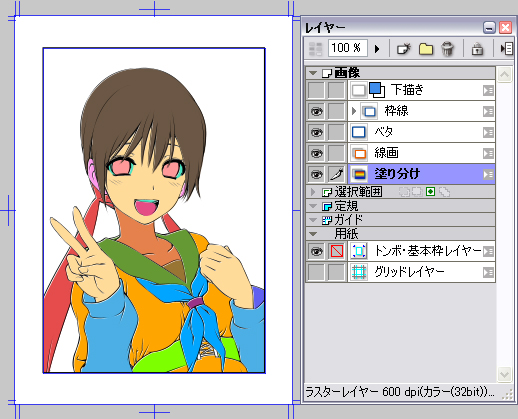Open properties for the 下描き layer
Image resolution: width=518 pixels, height=419 pixels.
click(488, 90)
